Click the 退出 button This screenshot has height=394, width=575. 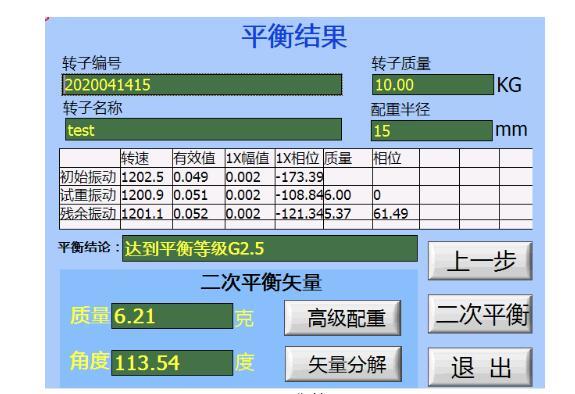click(x=480, y=367)
